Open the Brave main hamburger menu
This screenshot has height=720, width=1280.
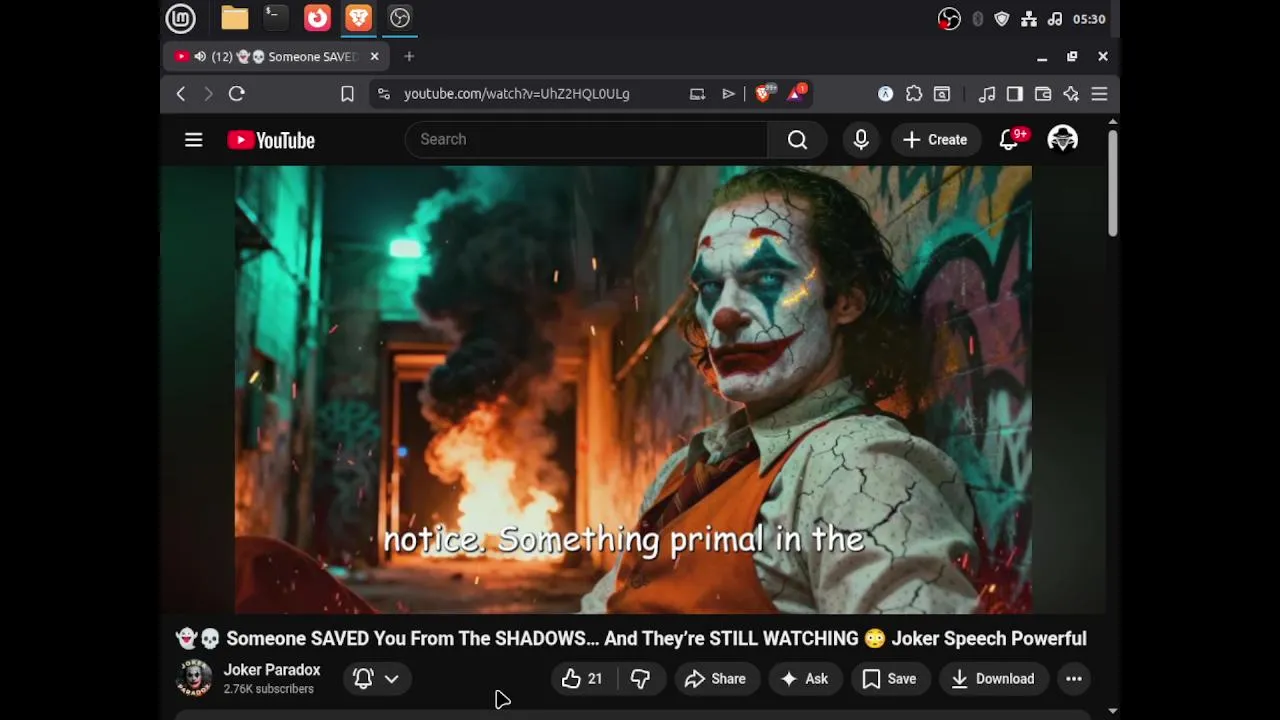(x=1099, y=94)
